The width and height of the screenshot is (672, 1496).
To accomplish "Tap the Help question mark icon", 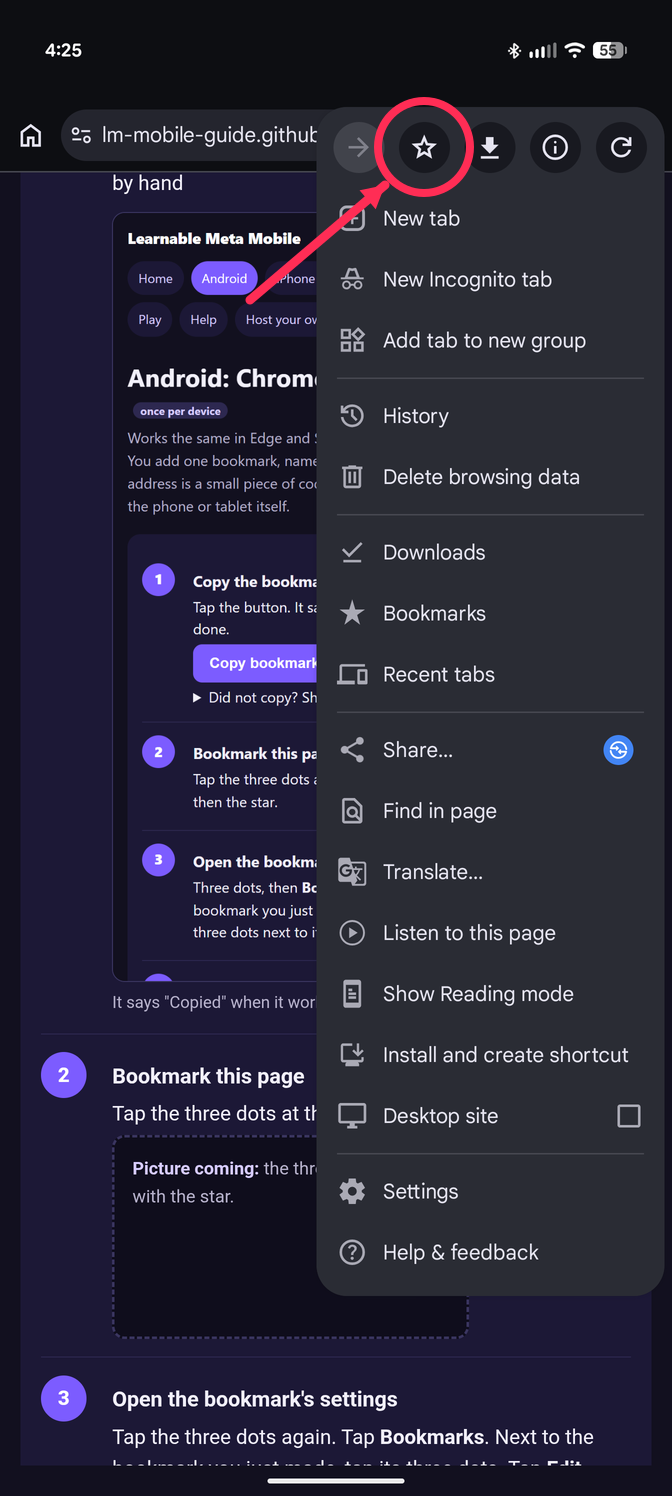I will [x=352, y=1252].
